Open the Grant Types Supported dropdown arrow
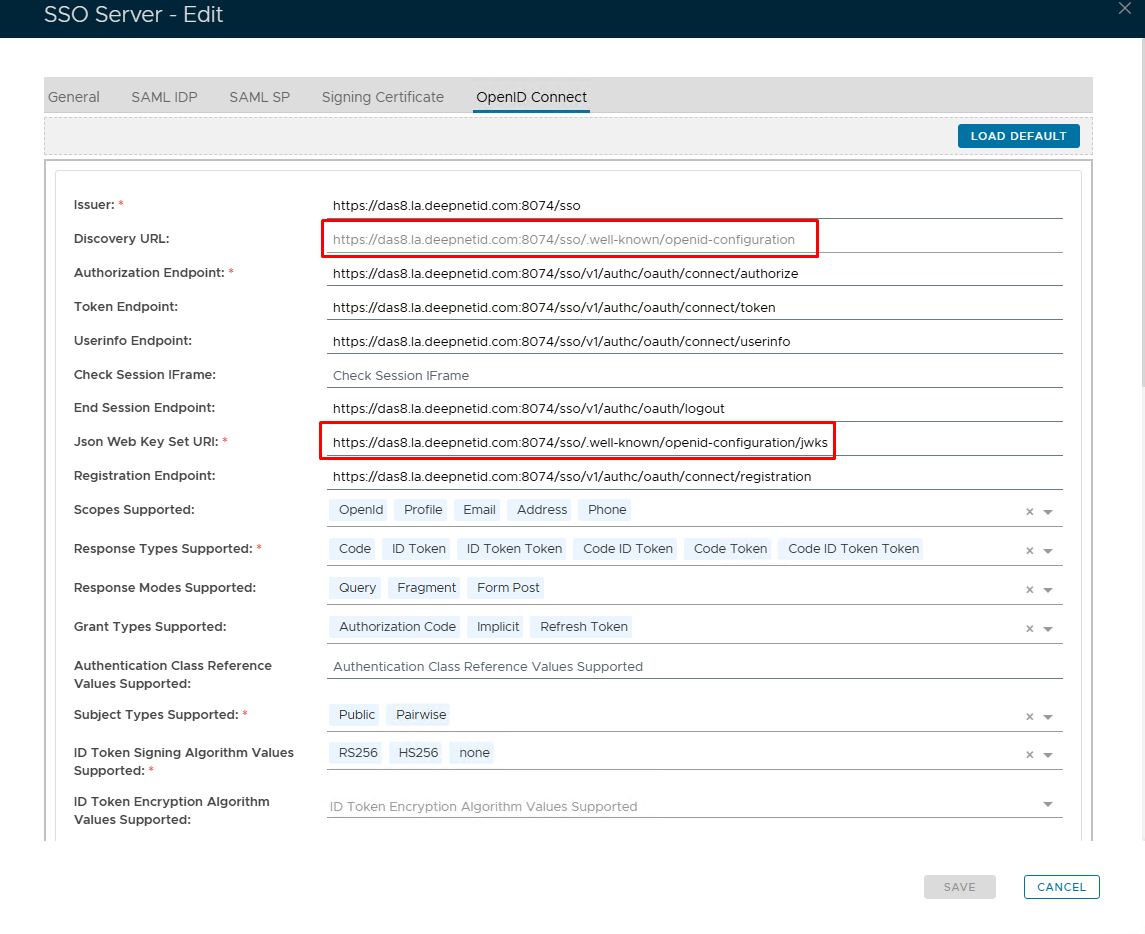Image resolution: width=1145 pixels, height=934 pixels. tap(1048, 629)
